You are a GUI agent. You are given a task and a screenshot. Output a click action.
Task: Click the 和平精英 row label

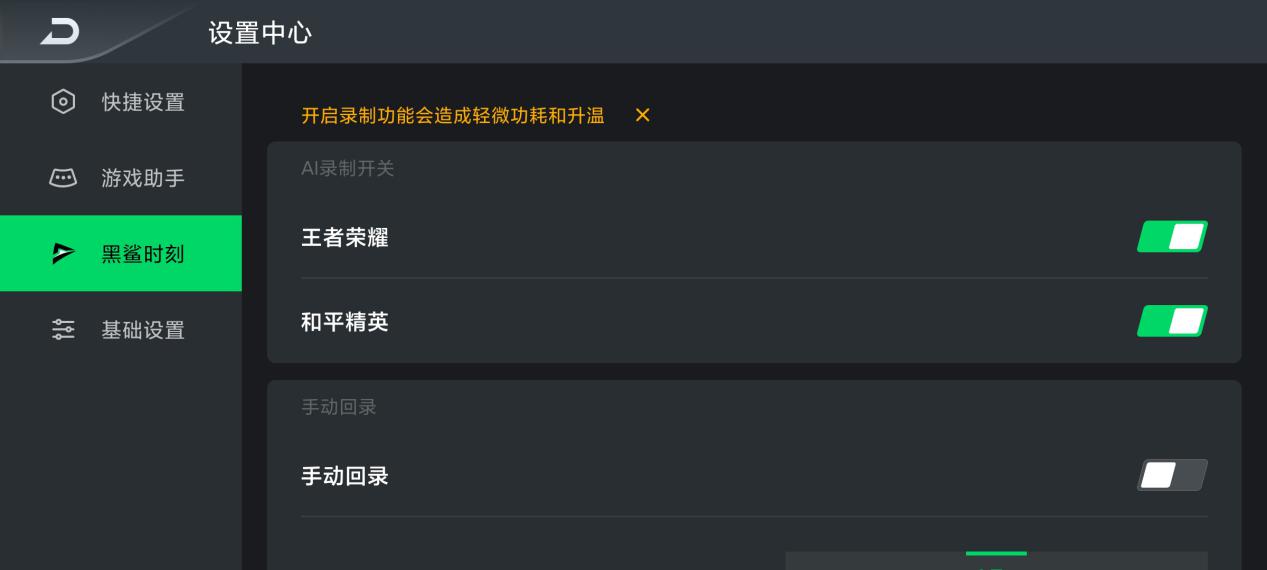[345, 322]
